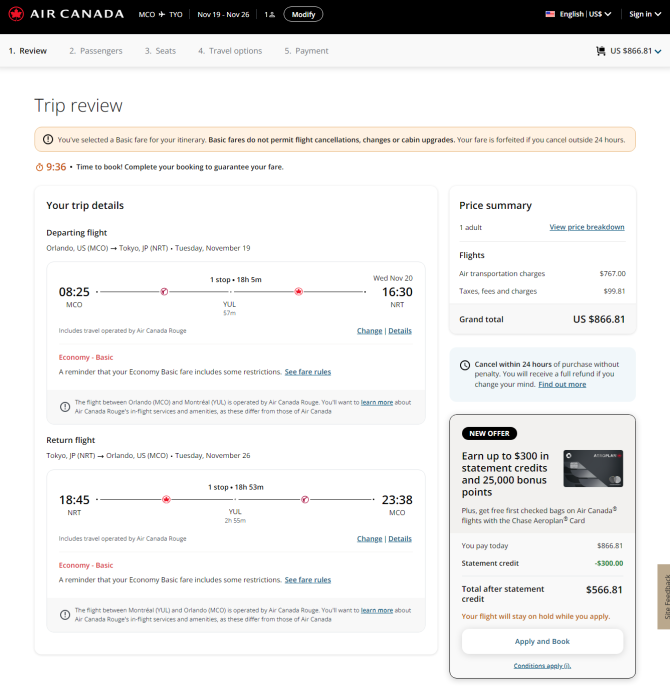Image resolution: width=670 pixels, height=686 pixels.
Task: Click the 1 stop • 18h 53m return label
Action: coord(235,487)
